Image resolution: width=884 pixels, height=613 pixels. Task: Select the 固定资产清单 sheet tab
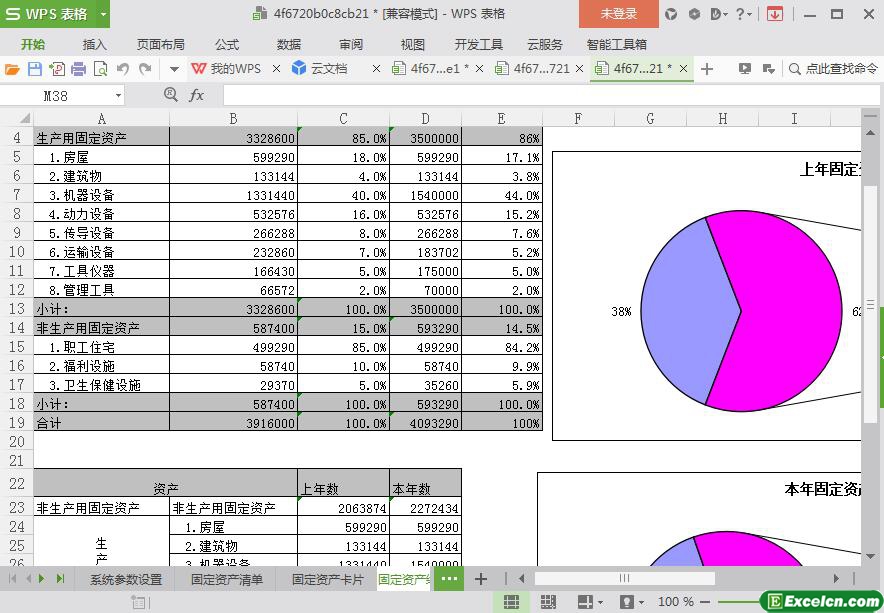tap(226, 579)
